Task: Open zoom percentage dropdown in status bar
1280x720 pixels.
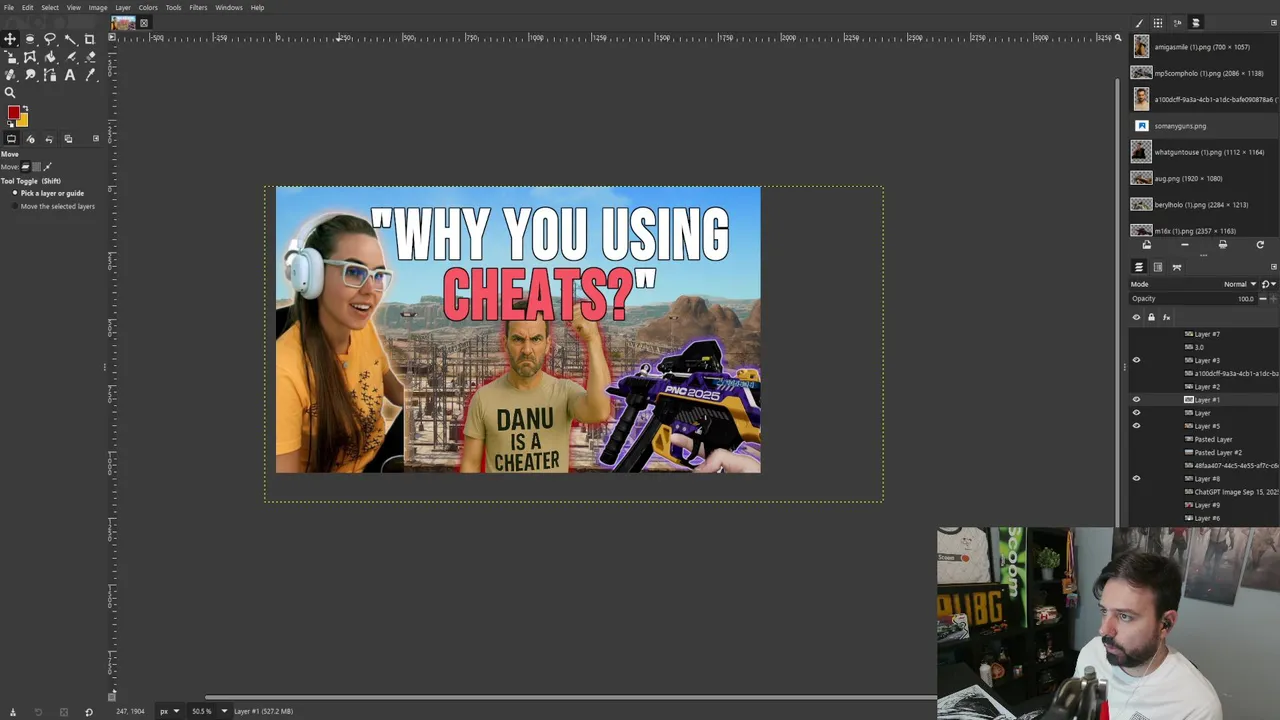Action: (224, 711)
